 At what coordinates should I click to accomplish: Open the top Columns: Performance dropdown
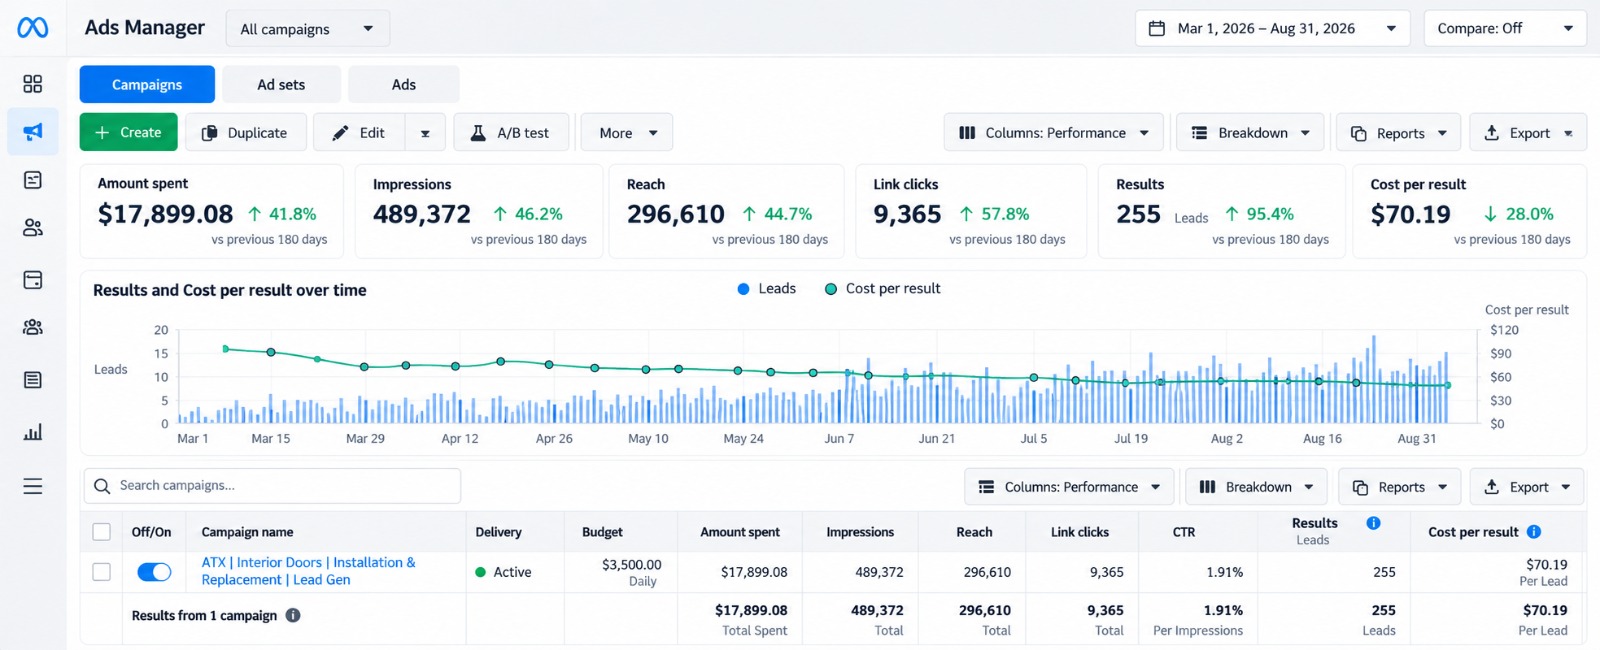click(1054, 132)
